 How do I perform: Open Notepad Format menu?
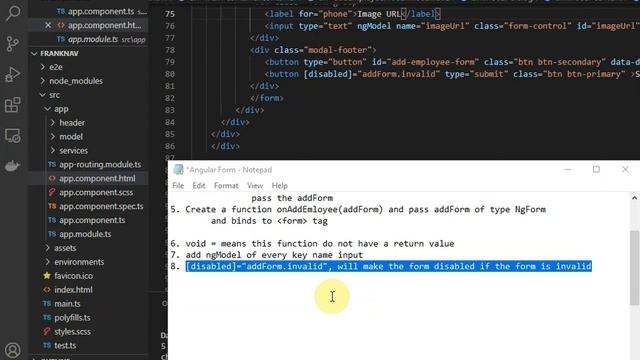226,185
